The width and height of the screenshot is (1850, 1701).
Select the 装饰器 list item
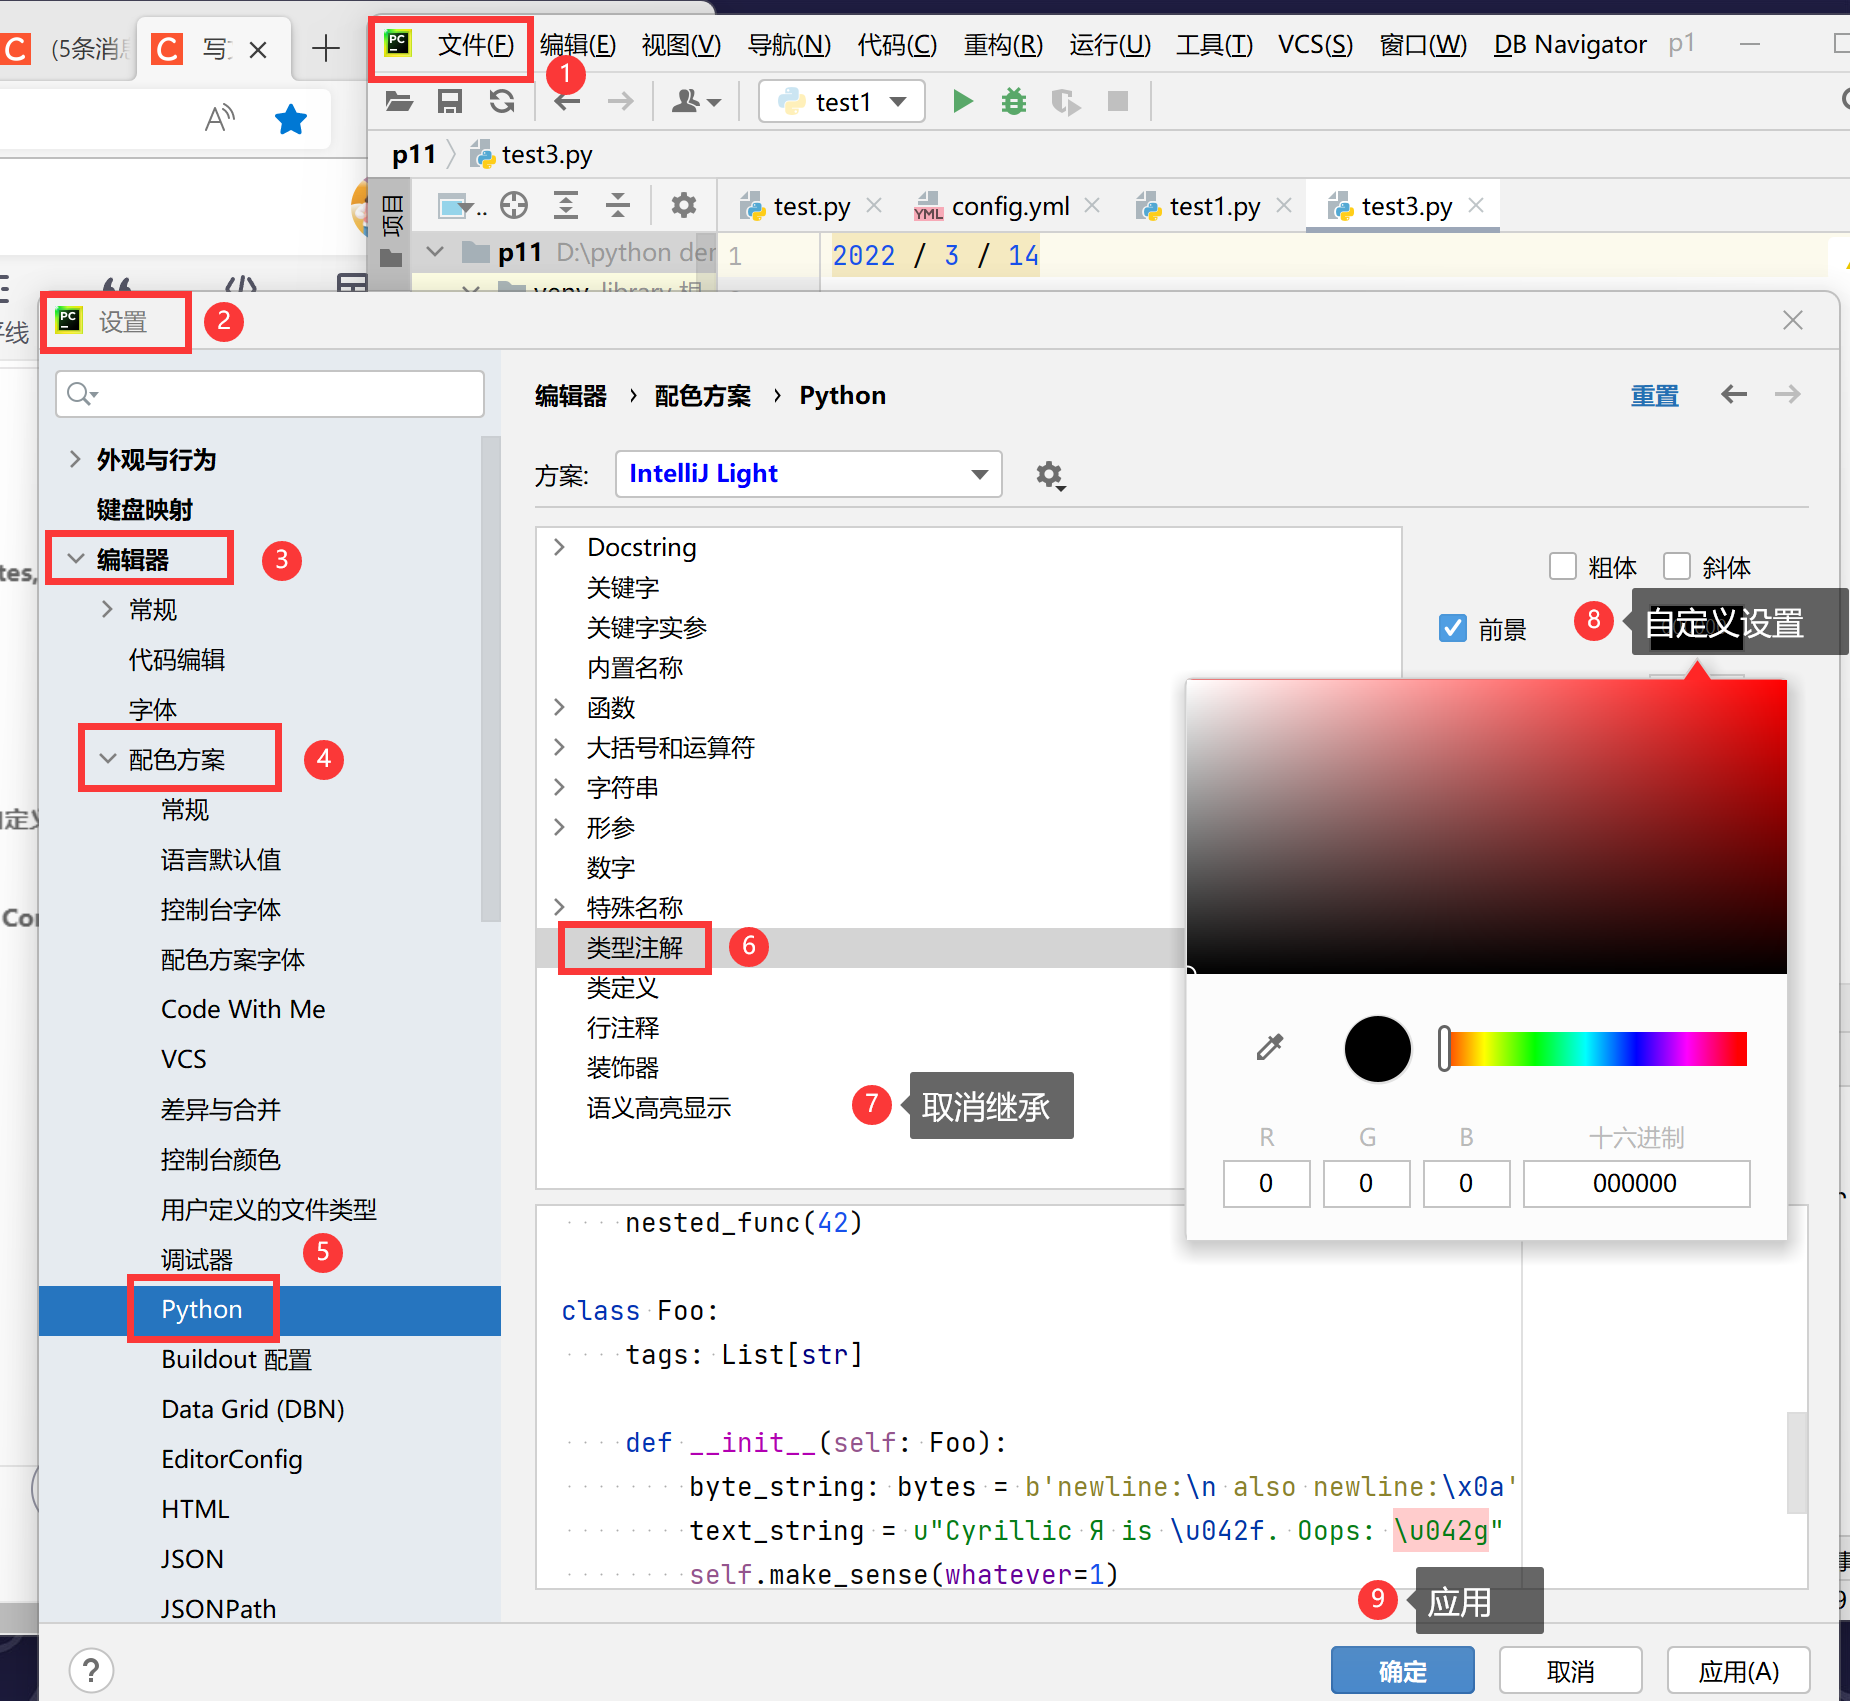tap(623, 1067)
